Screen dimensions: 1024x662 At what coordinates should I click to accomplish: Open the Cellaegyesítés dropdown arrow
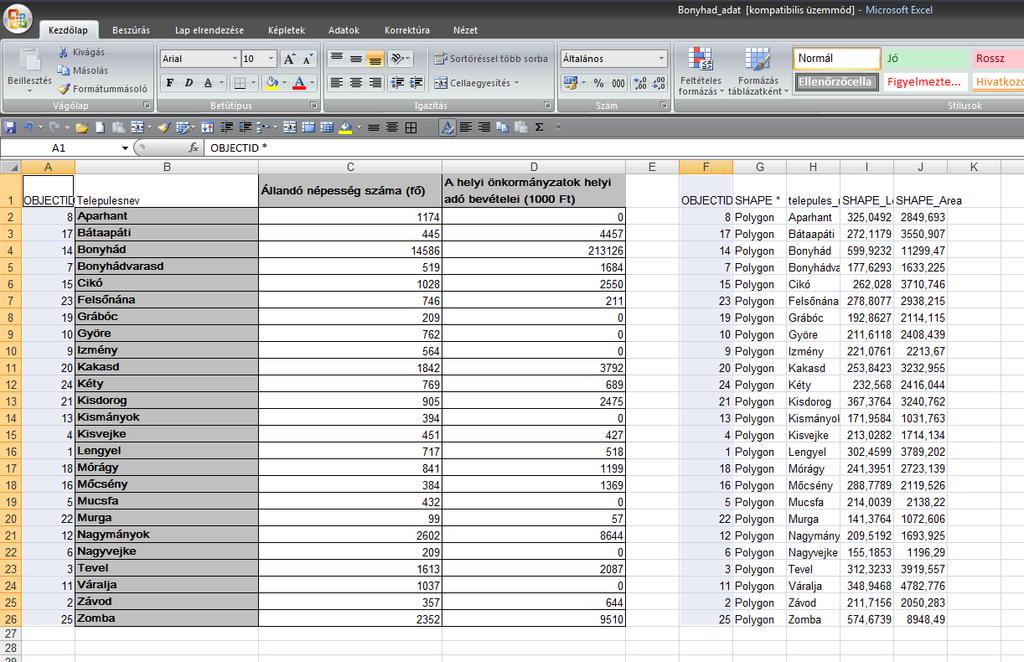click(517, 83)
